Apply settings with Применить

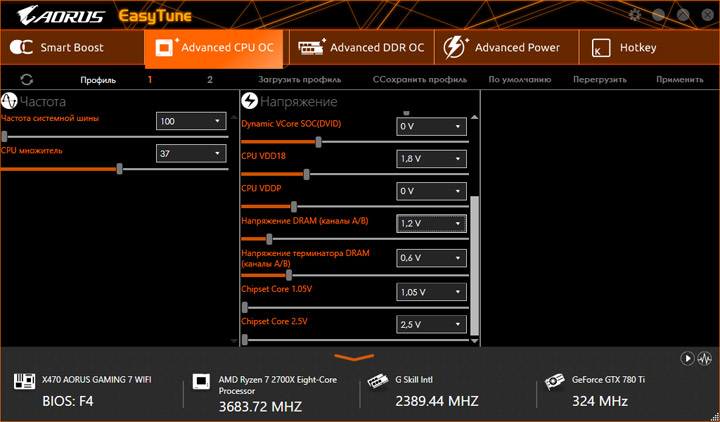(680, 79)
